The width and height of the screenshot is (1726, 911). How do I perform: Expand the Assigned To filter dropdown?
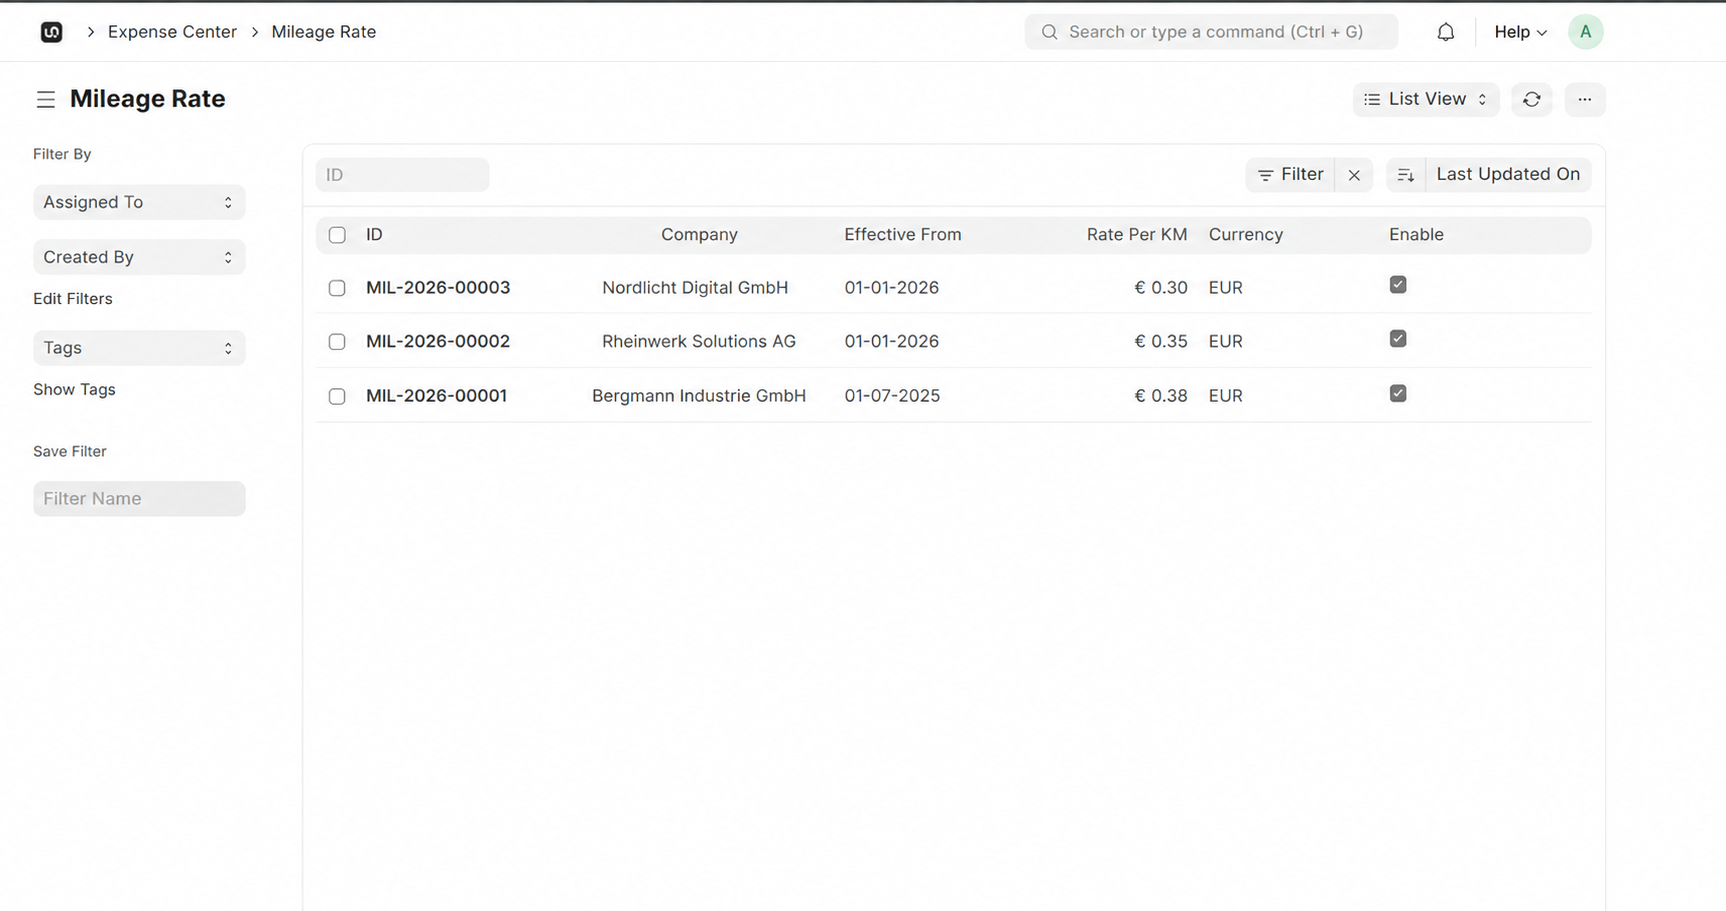pos(139,202)
